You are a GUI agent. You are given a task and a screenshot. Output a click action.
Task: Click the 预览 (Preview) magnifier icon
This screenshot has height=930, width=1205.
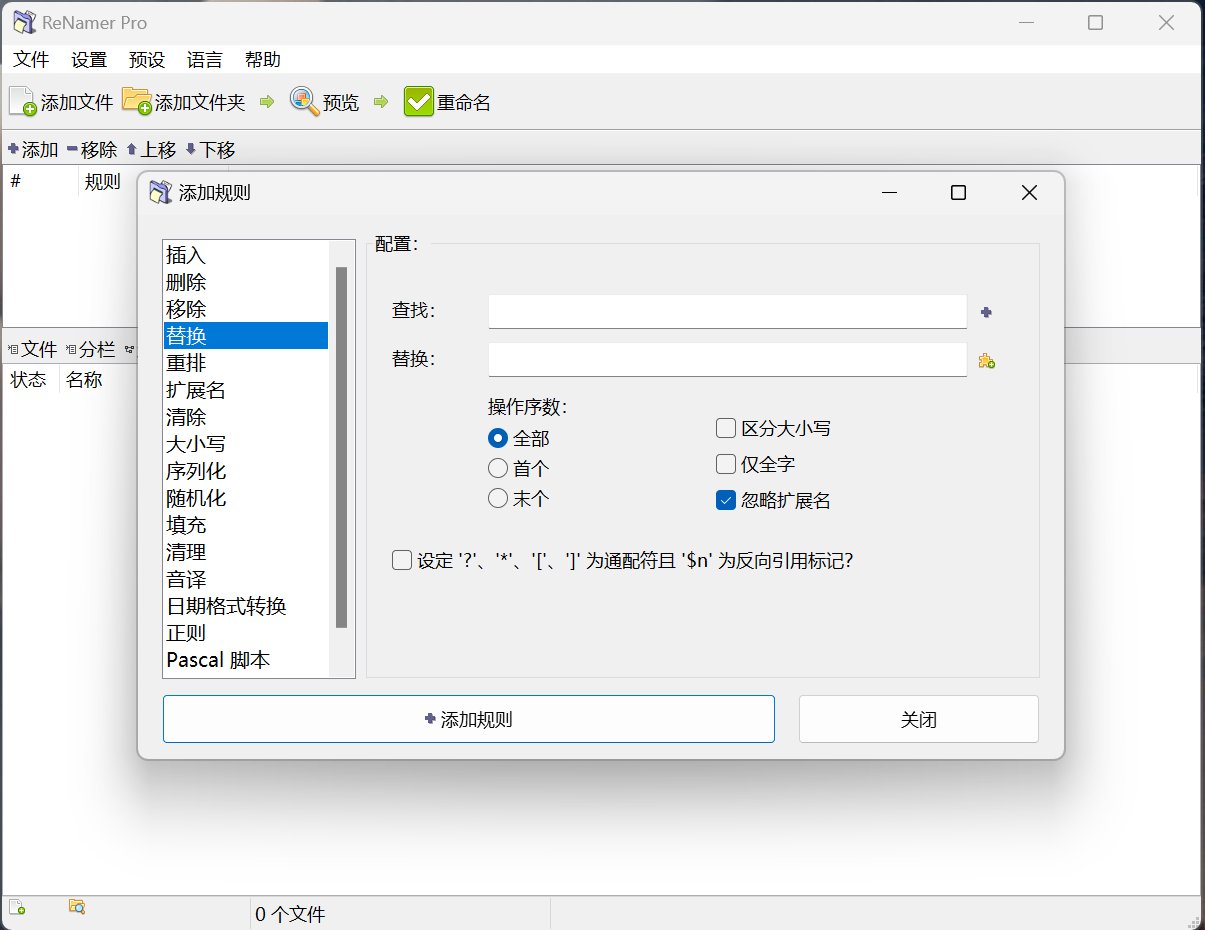click(304, 101)
